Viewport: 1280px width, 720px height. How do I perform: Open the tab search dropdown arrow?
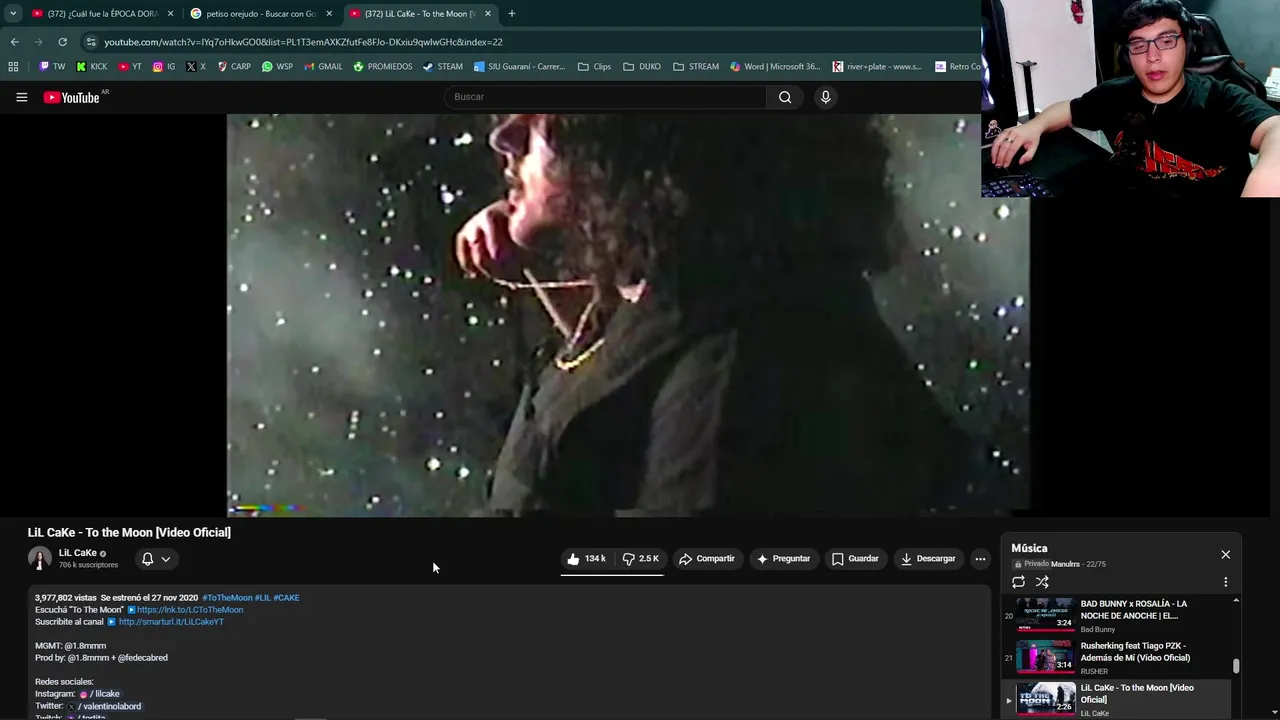pos(13,14)
